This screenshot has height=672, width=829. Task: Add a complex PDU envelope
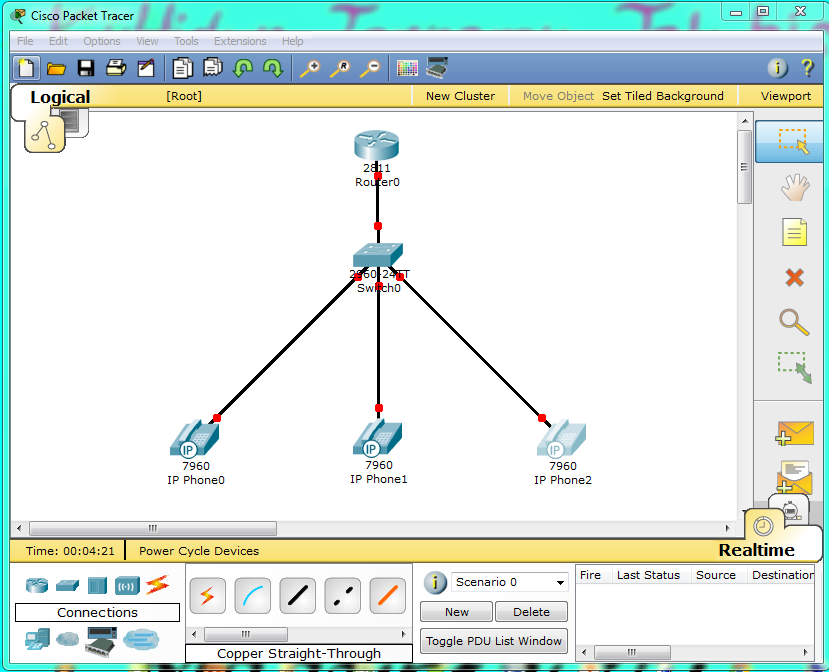coord(795,476)
